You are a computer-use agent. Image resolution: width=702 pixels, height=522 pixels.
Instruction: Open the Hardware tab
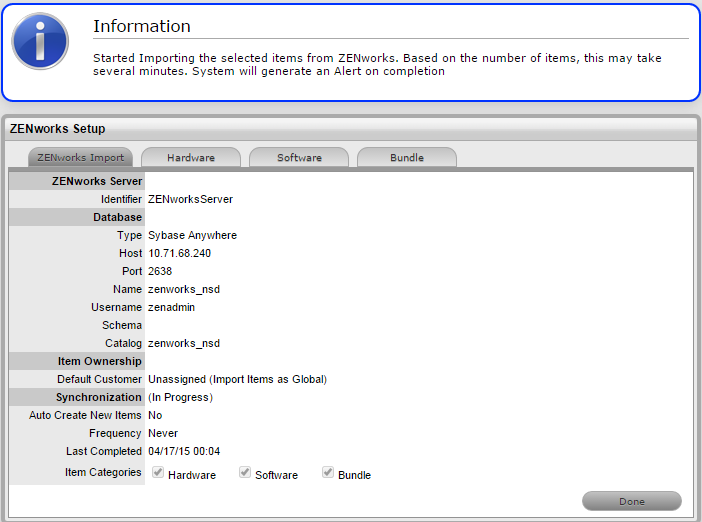(x=191, y=158)
